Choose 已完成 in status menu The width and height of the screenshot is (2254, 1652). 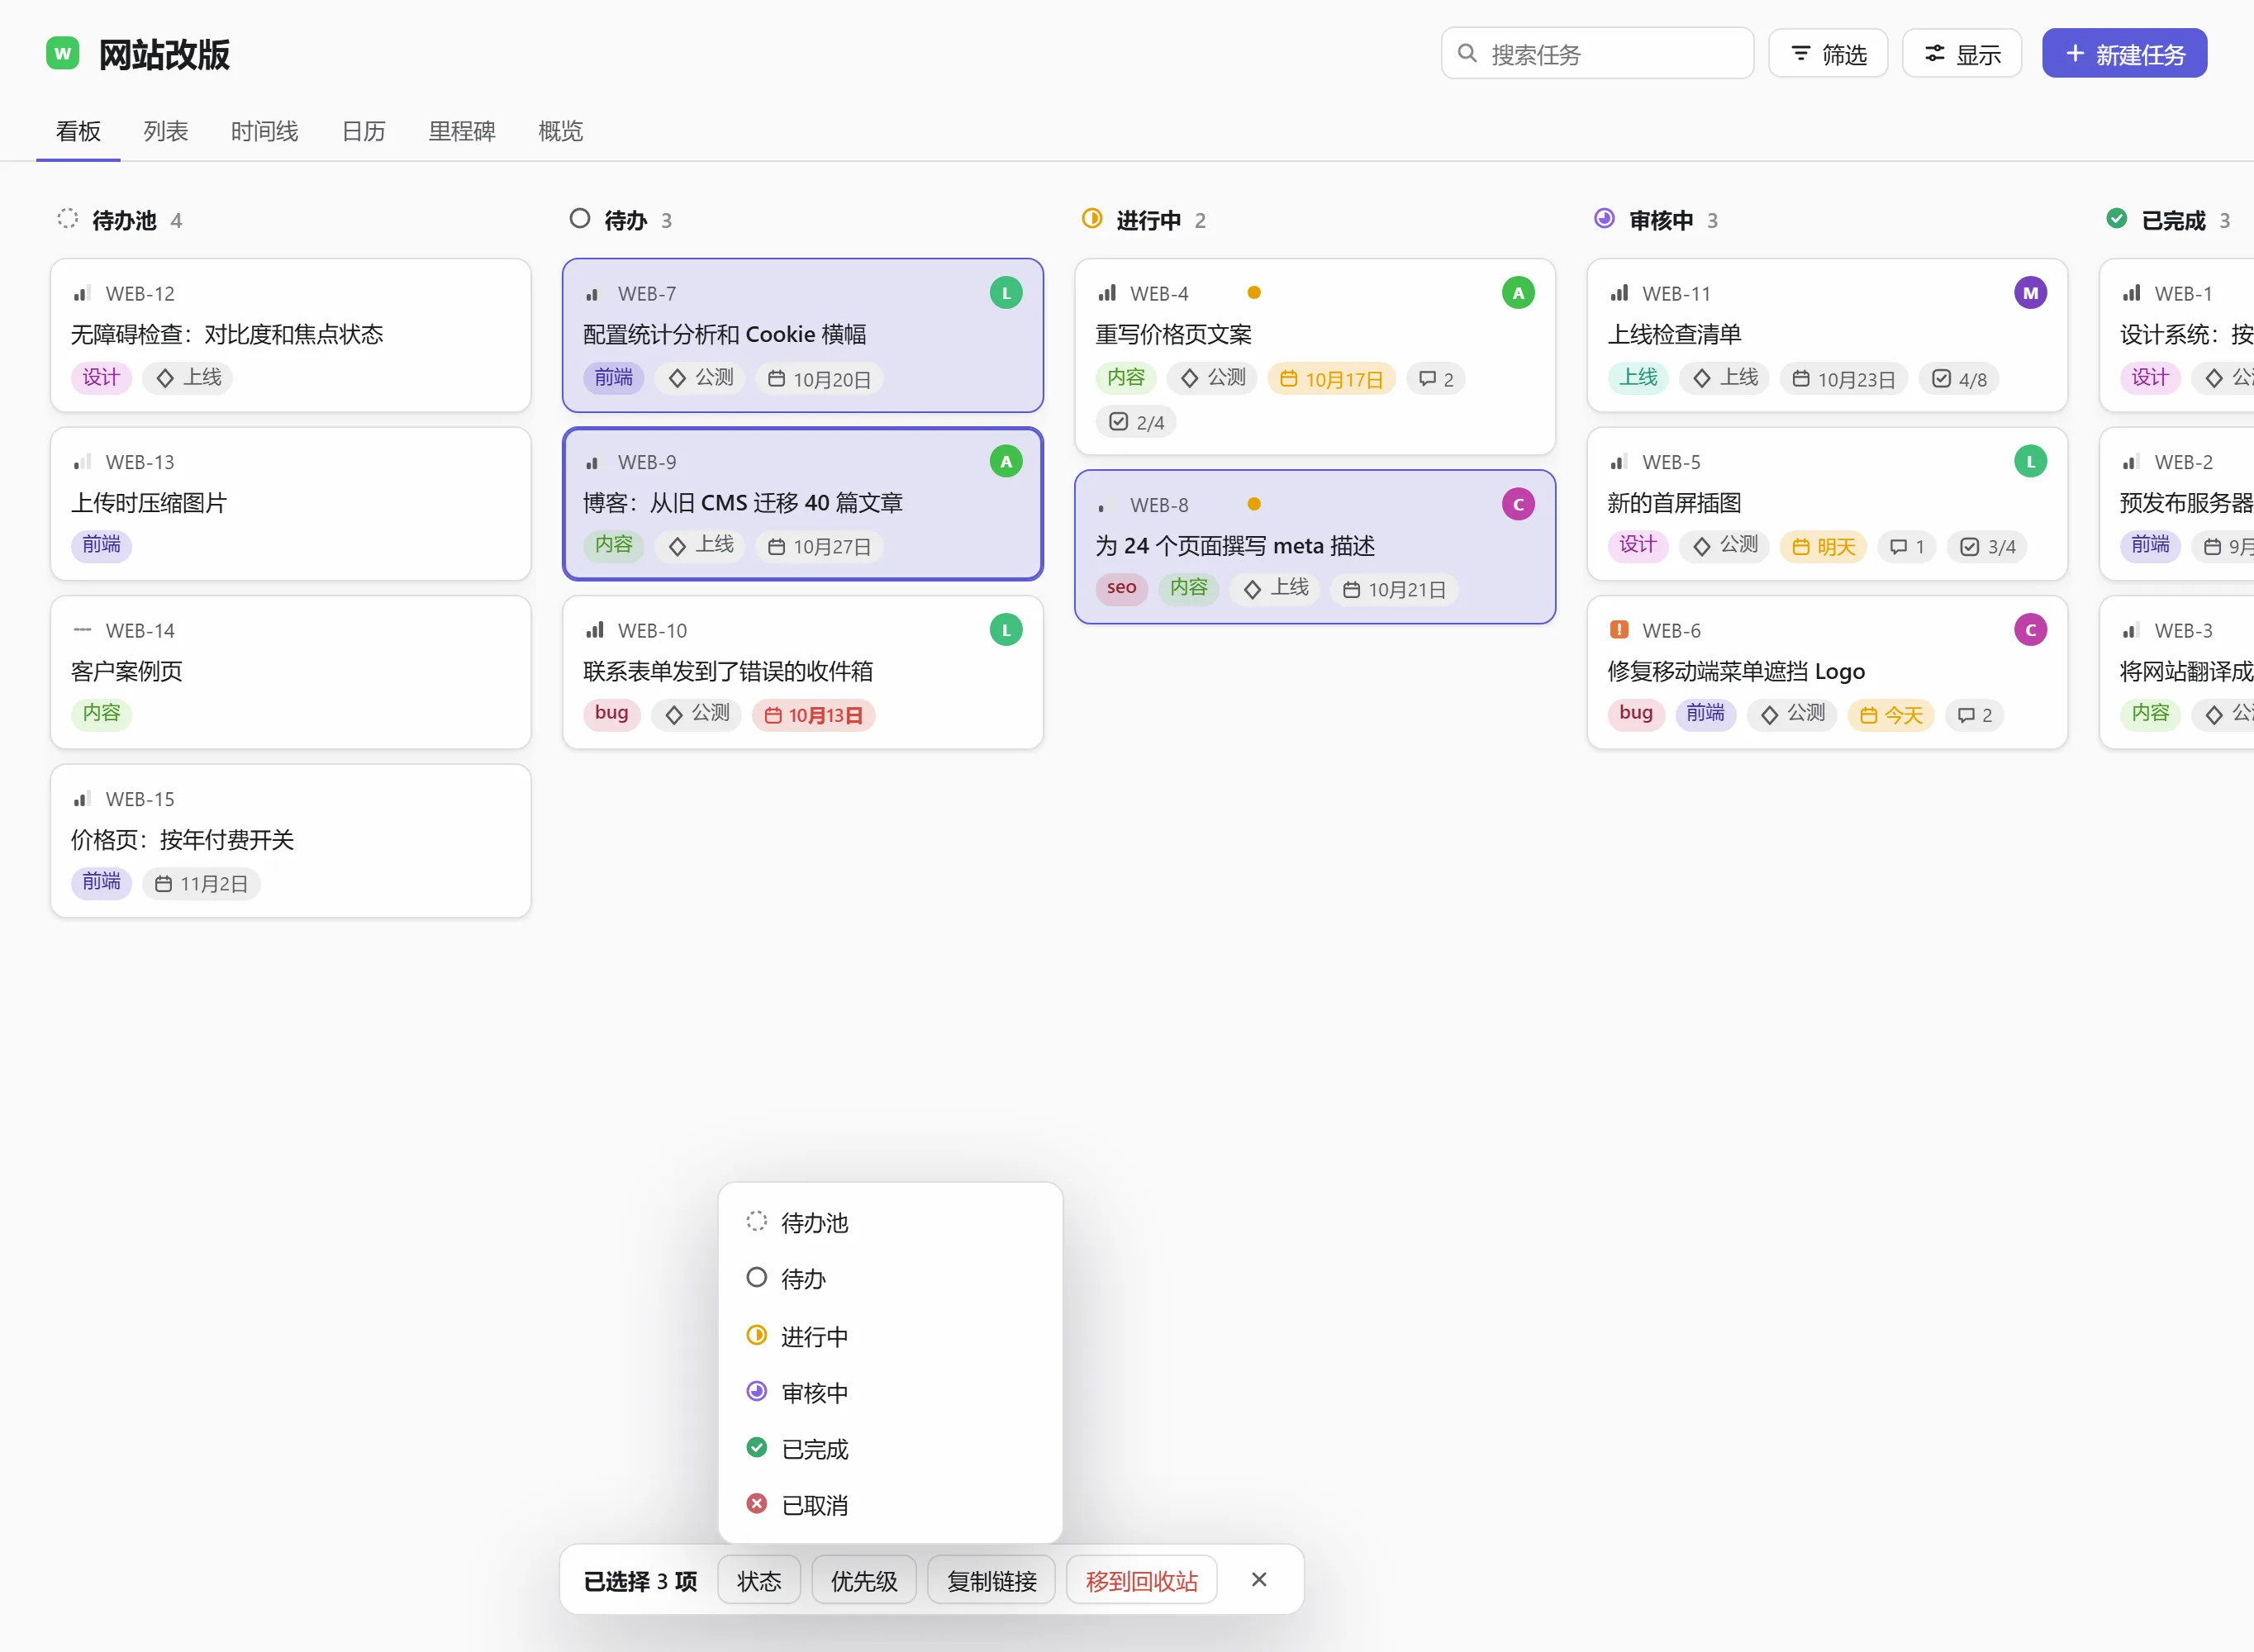coord(889,1448)
